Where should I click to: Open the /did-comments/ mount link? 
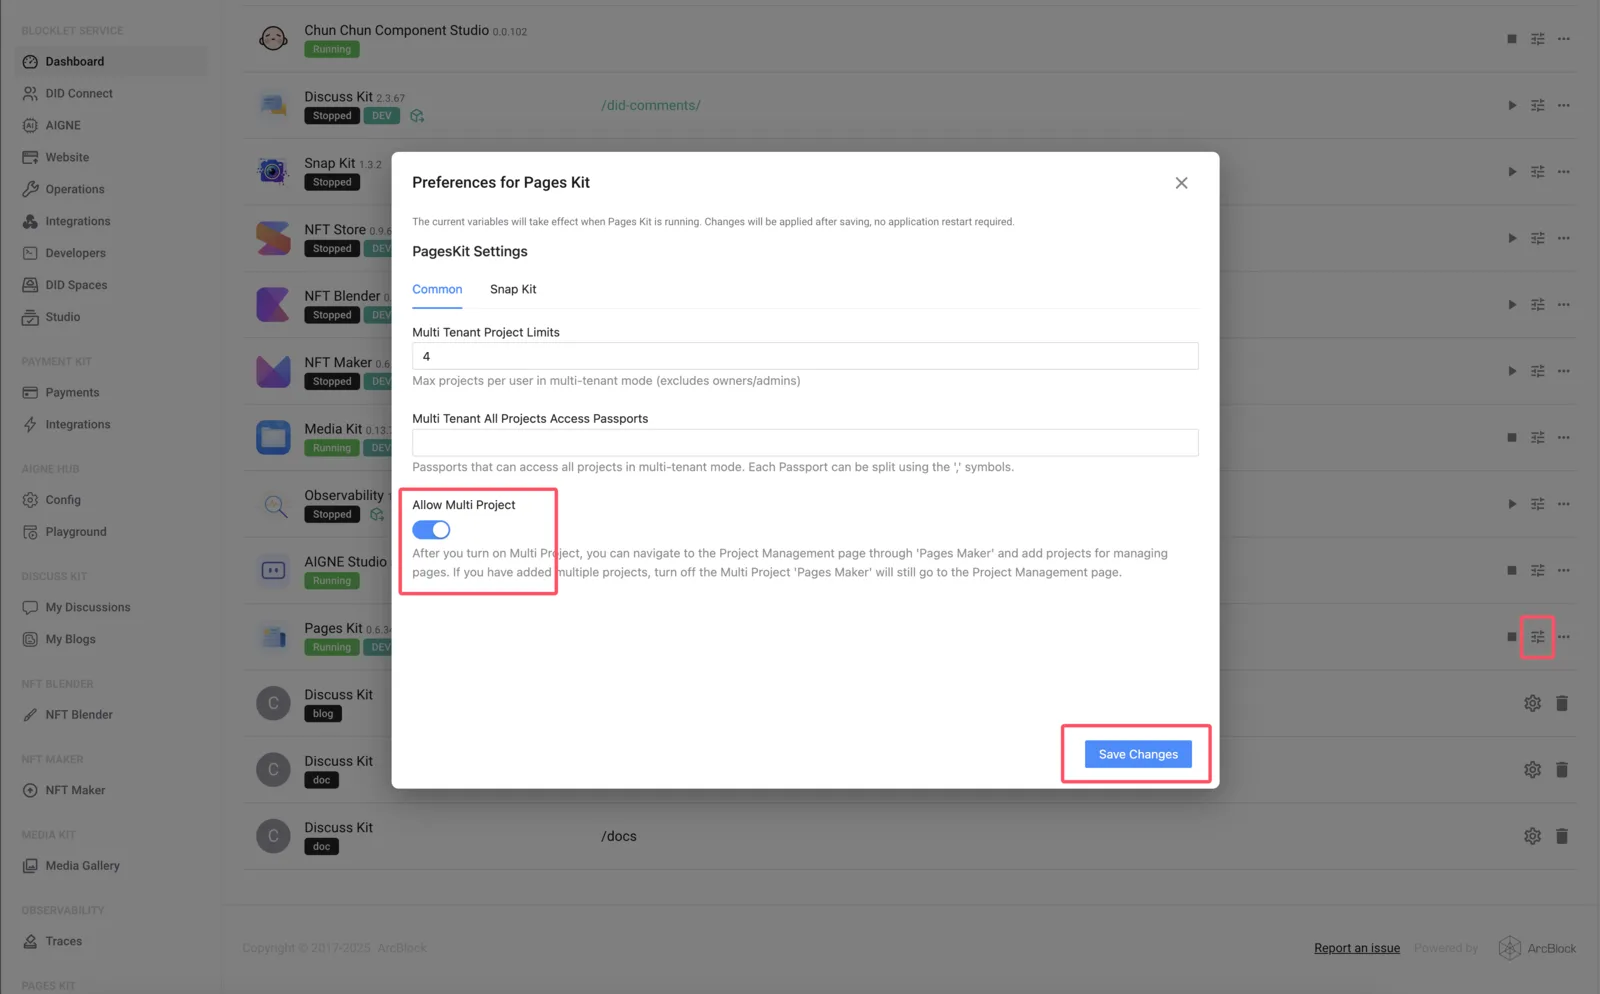pyautogui.click(x=651, y=105)
